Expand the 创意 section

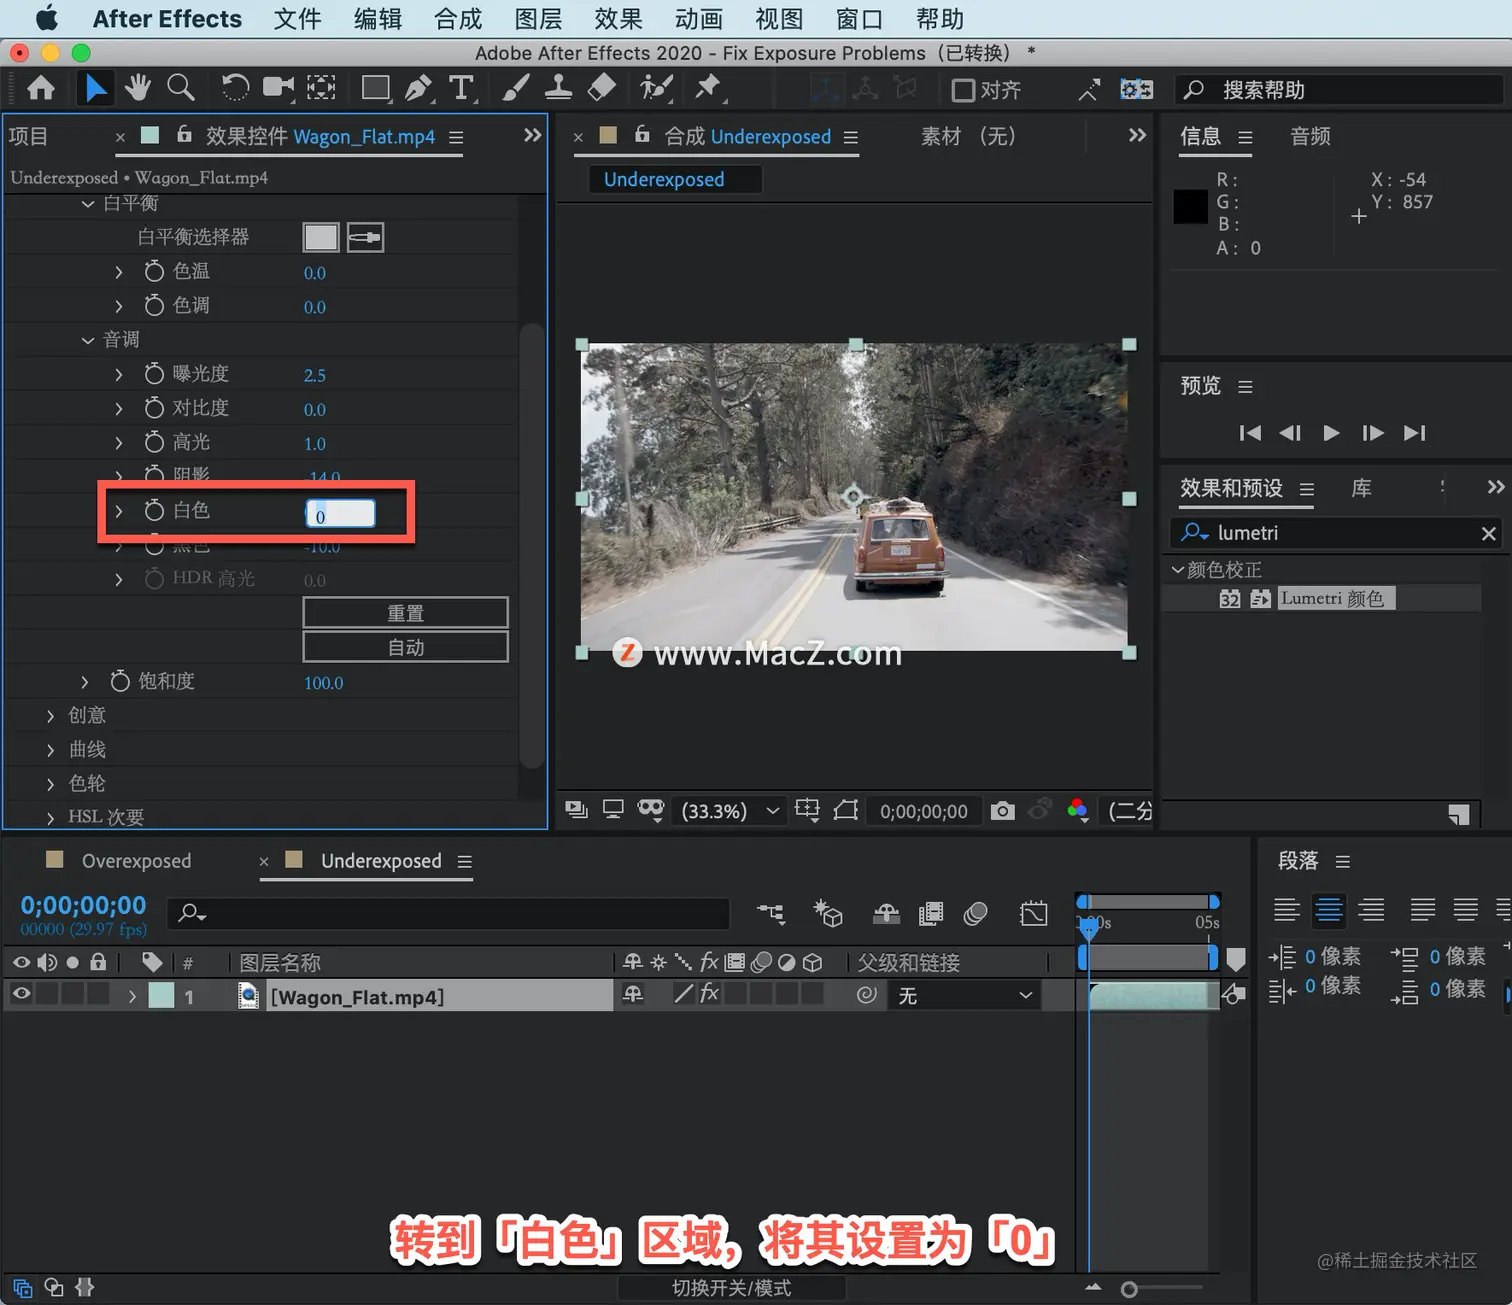click(50, 716)
